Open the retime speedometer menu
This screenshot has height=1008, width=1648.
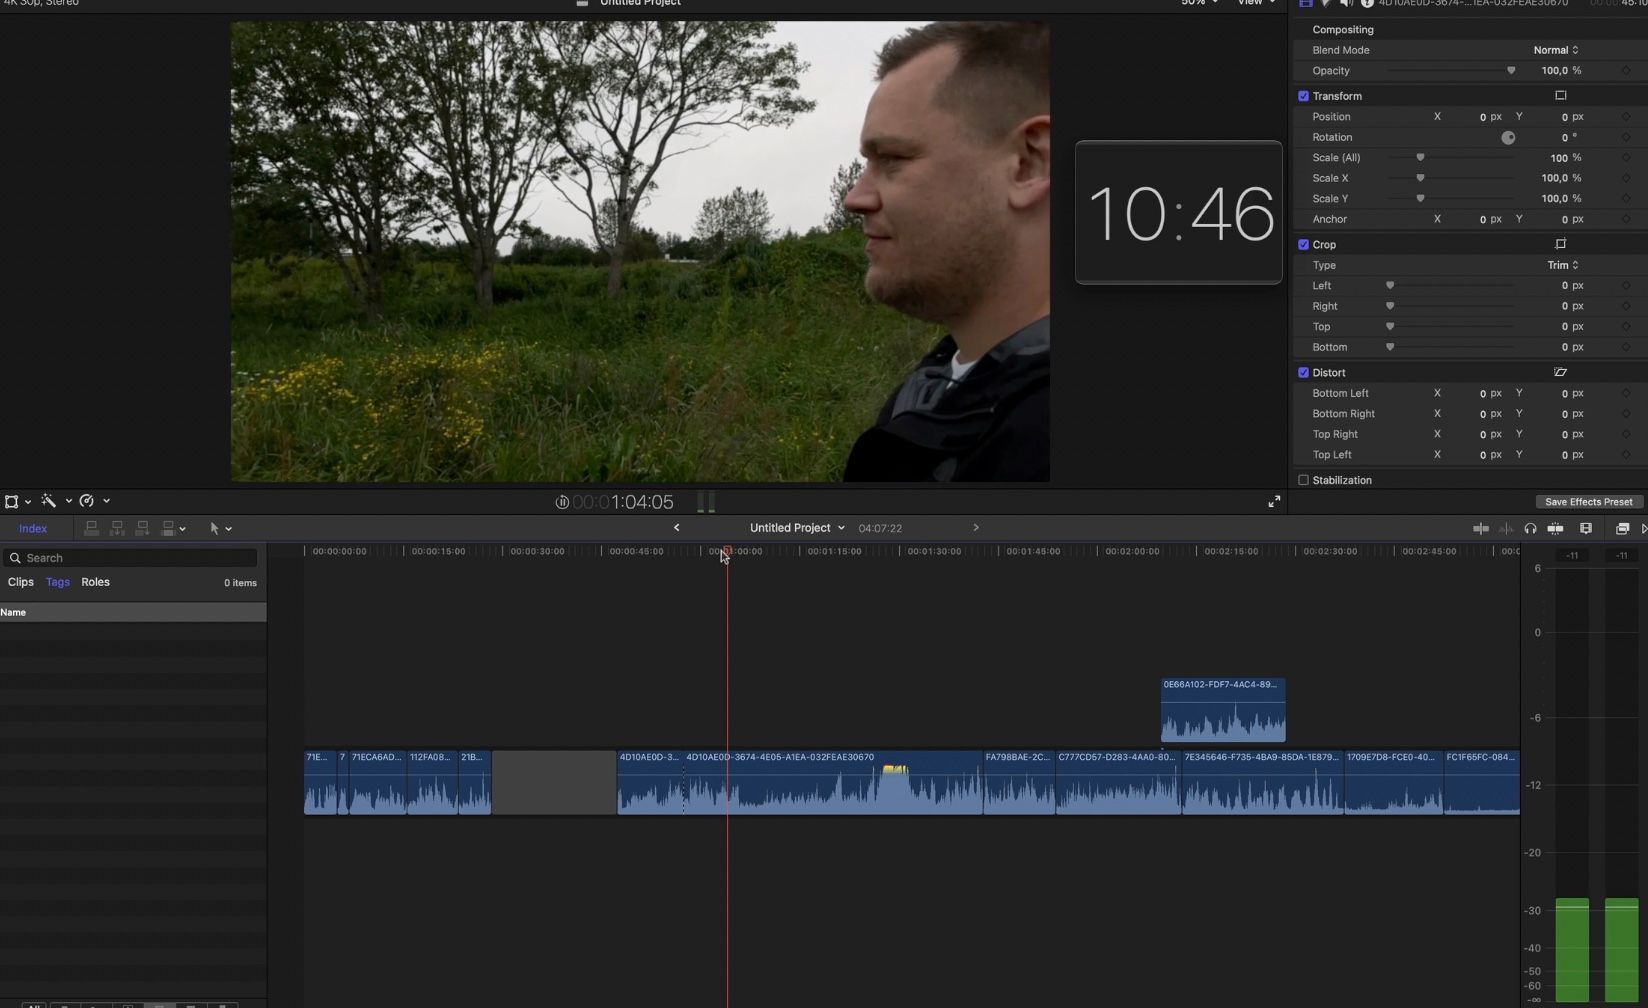(87, 501)
